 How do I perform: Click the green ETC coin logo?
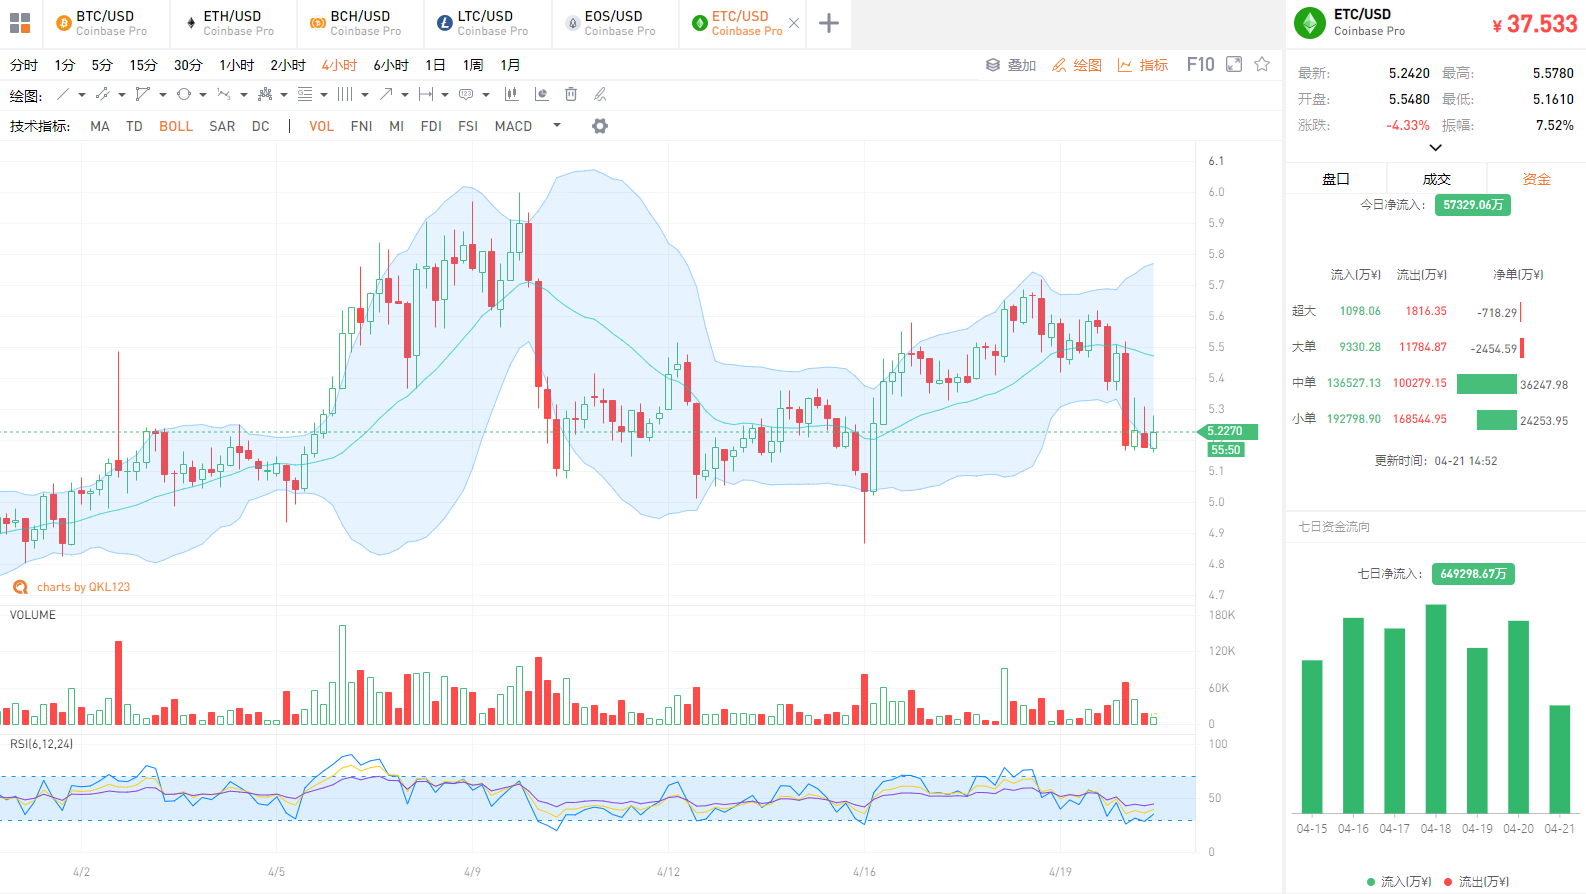coord(1309,23)
